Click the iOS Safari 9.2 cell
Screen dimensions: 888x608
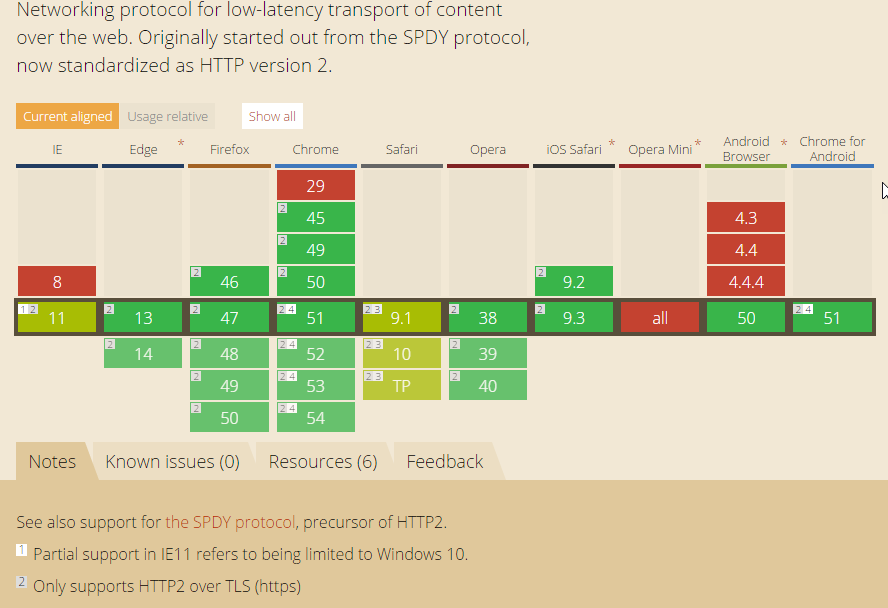pyautogui.click(x=574, y=282)
